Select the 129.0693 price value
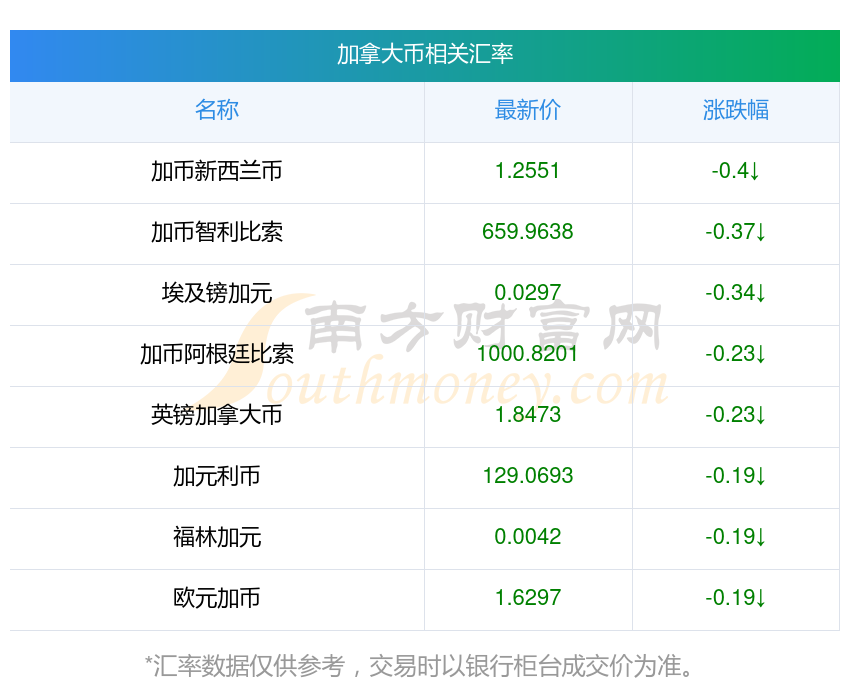850x697 pixels. click(527, 476)
